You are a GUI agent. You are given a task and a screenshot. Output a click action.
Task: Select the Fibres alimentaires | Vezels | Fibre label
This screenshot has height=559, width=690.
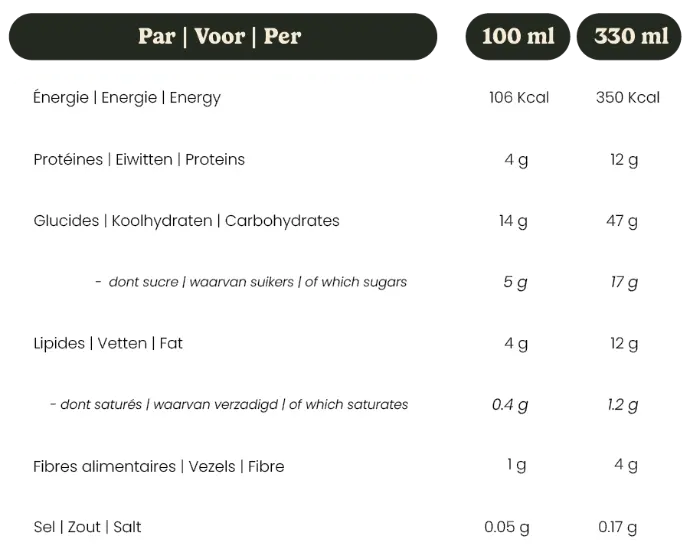[159, 466]
